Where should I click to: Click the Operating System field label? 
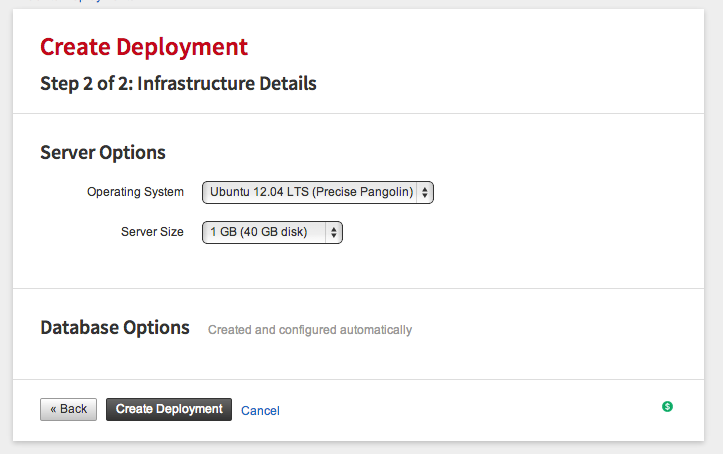click(135, 192)
